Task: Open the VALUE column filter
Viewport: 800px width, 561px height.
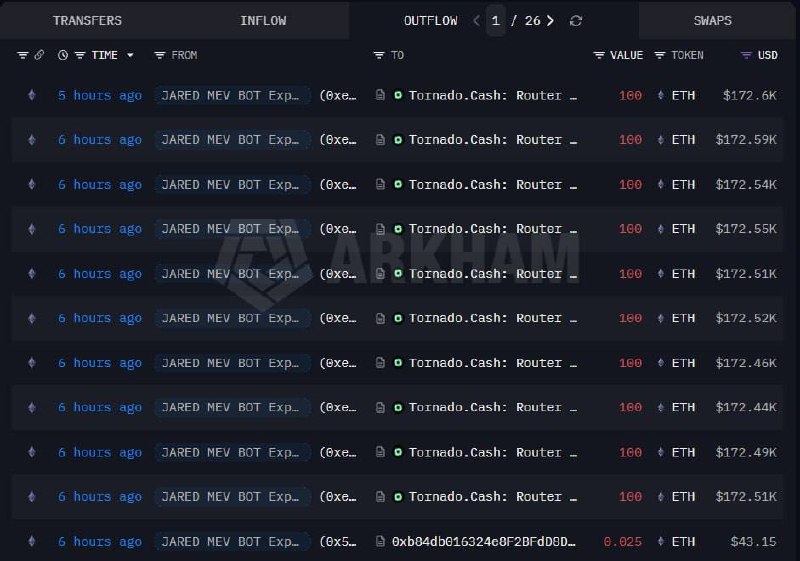Action: point(599,55)
